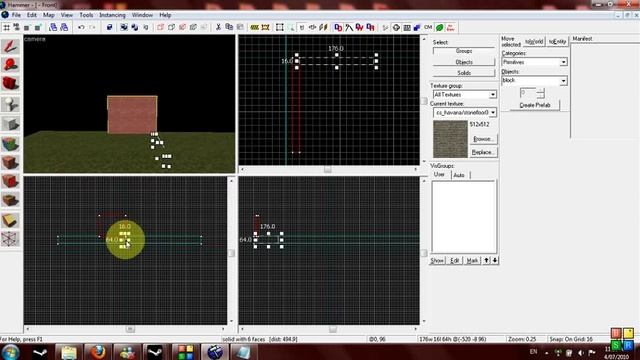This screenshot has height=360, width=640.
Task: Click the green Run Map icon
Action: 439,27
